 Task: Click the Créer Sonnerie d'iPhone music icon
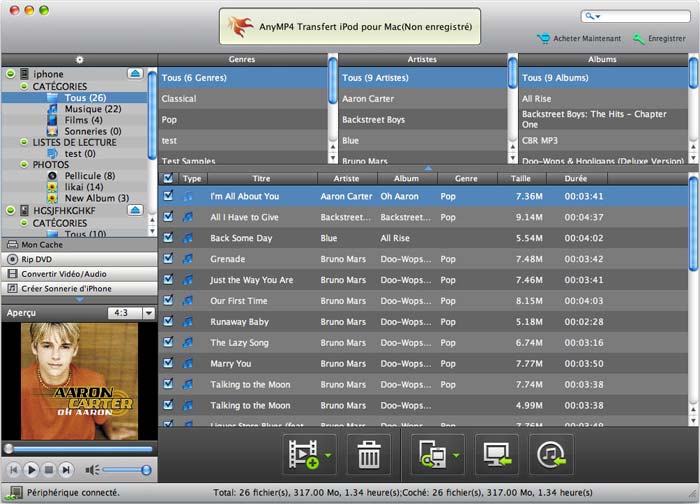pos(12,288)
